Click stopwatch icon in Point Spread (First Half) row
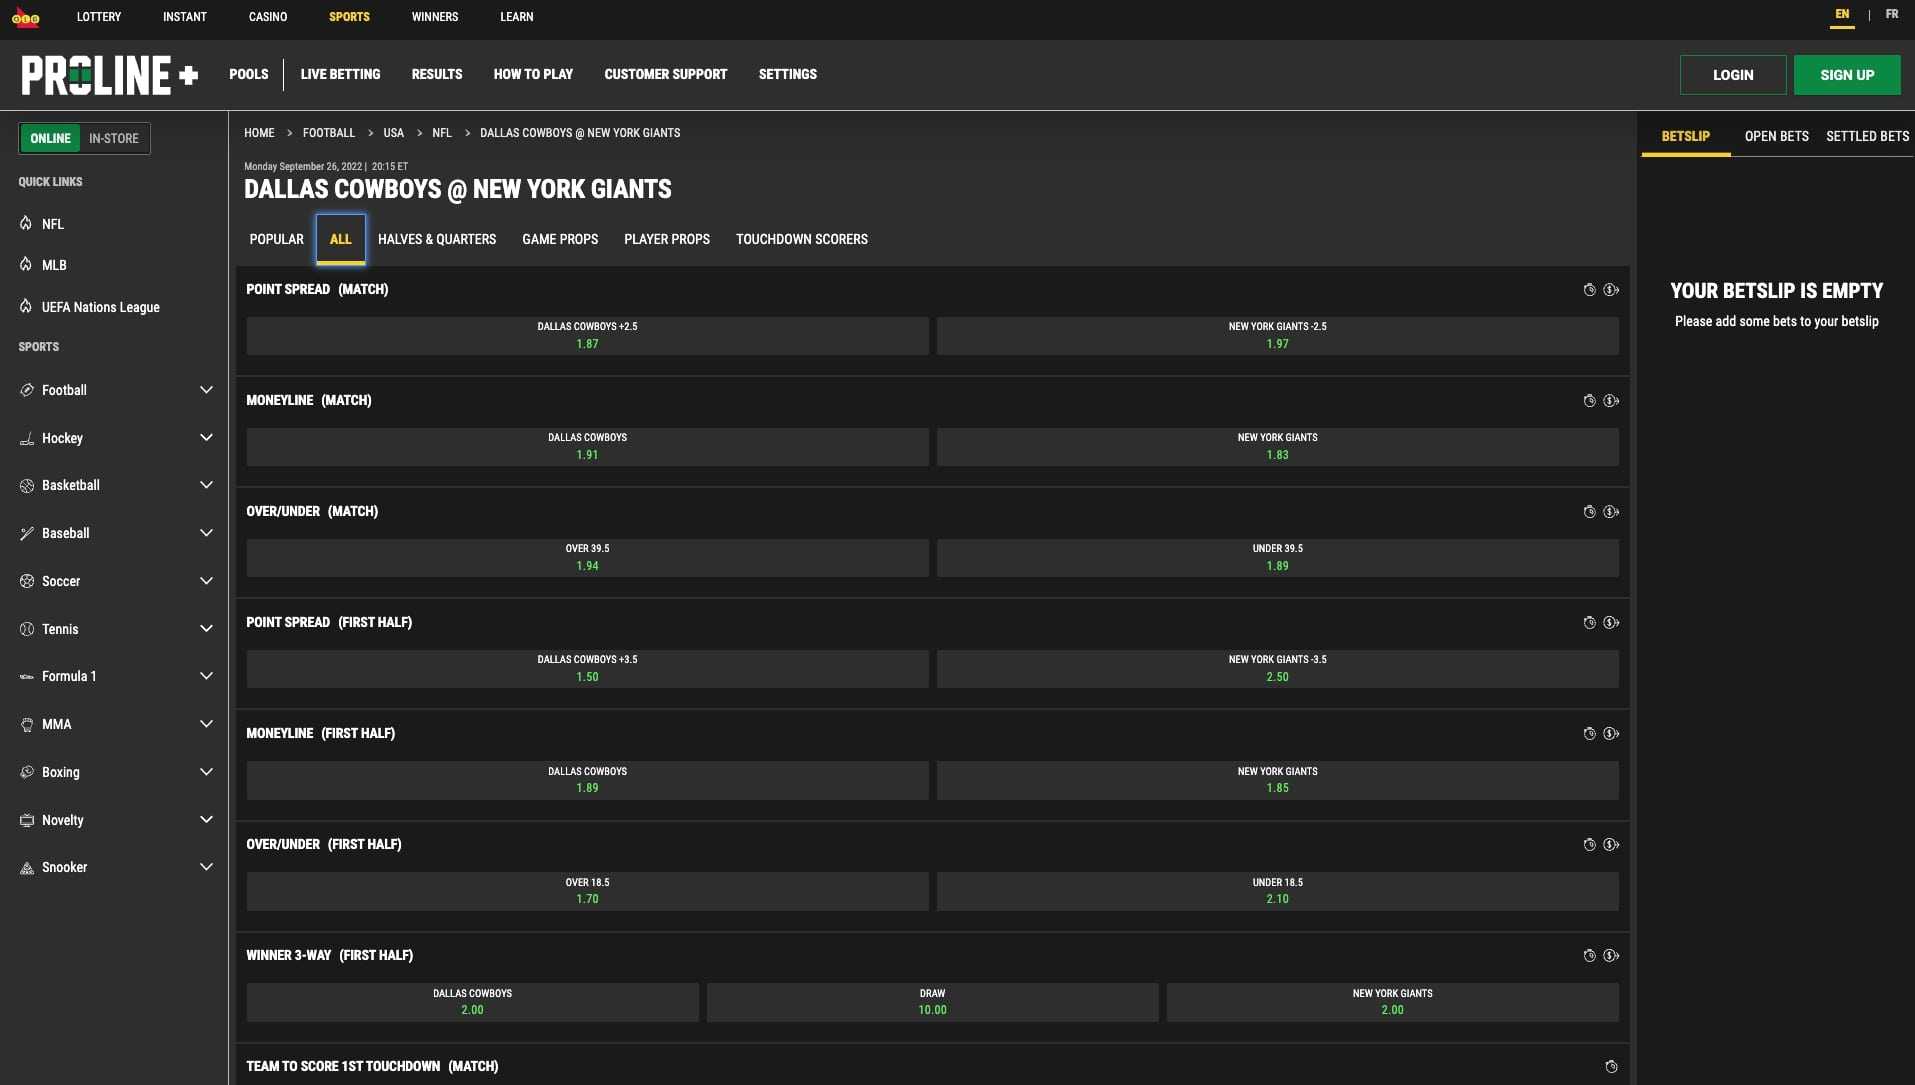Screen dimensions: 1915x1085 (1589, 623)
